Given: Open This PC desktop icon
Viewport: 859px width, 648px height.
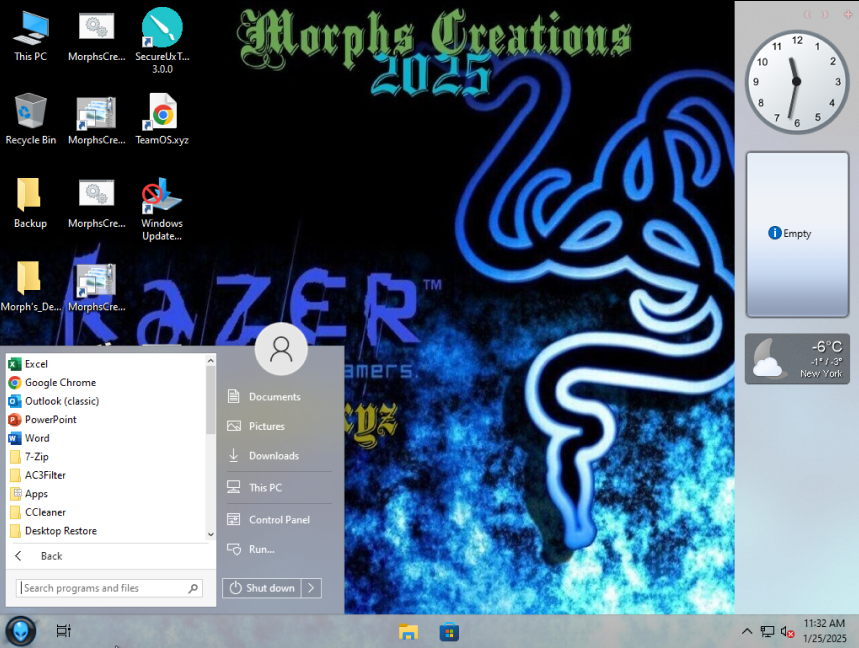Looking at the screenshot, I should (x=30, y=36).
